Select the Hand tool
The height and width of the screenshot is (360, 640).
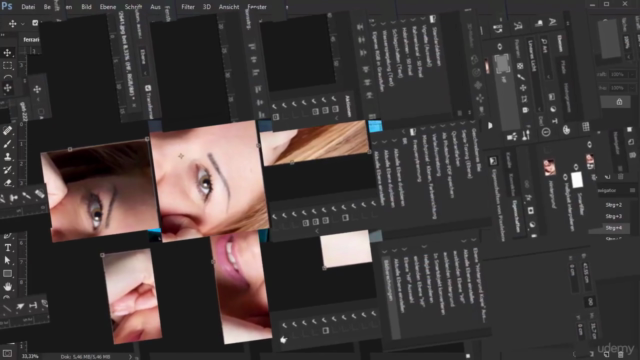tap(7, 286)
